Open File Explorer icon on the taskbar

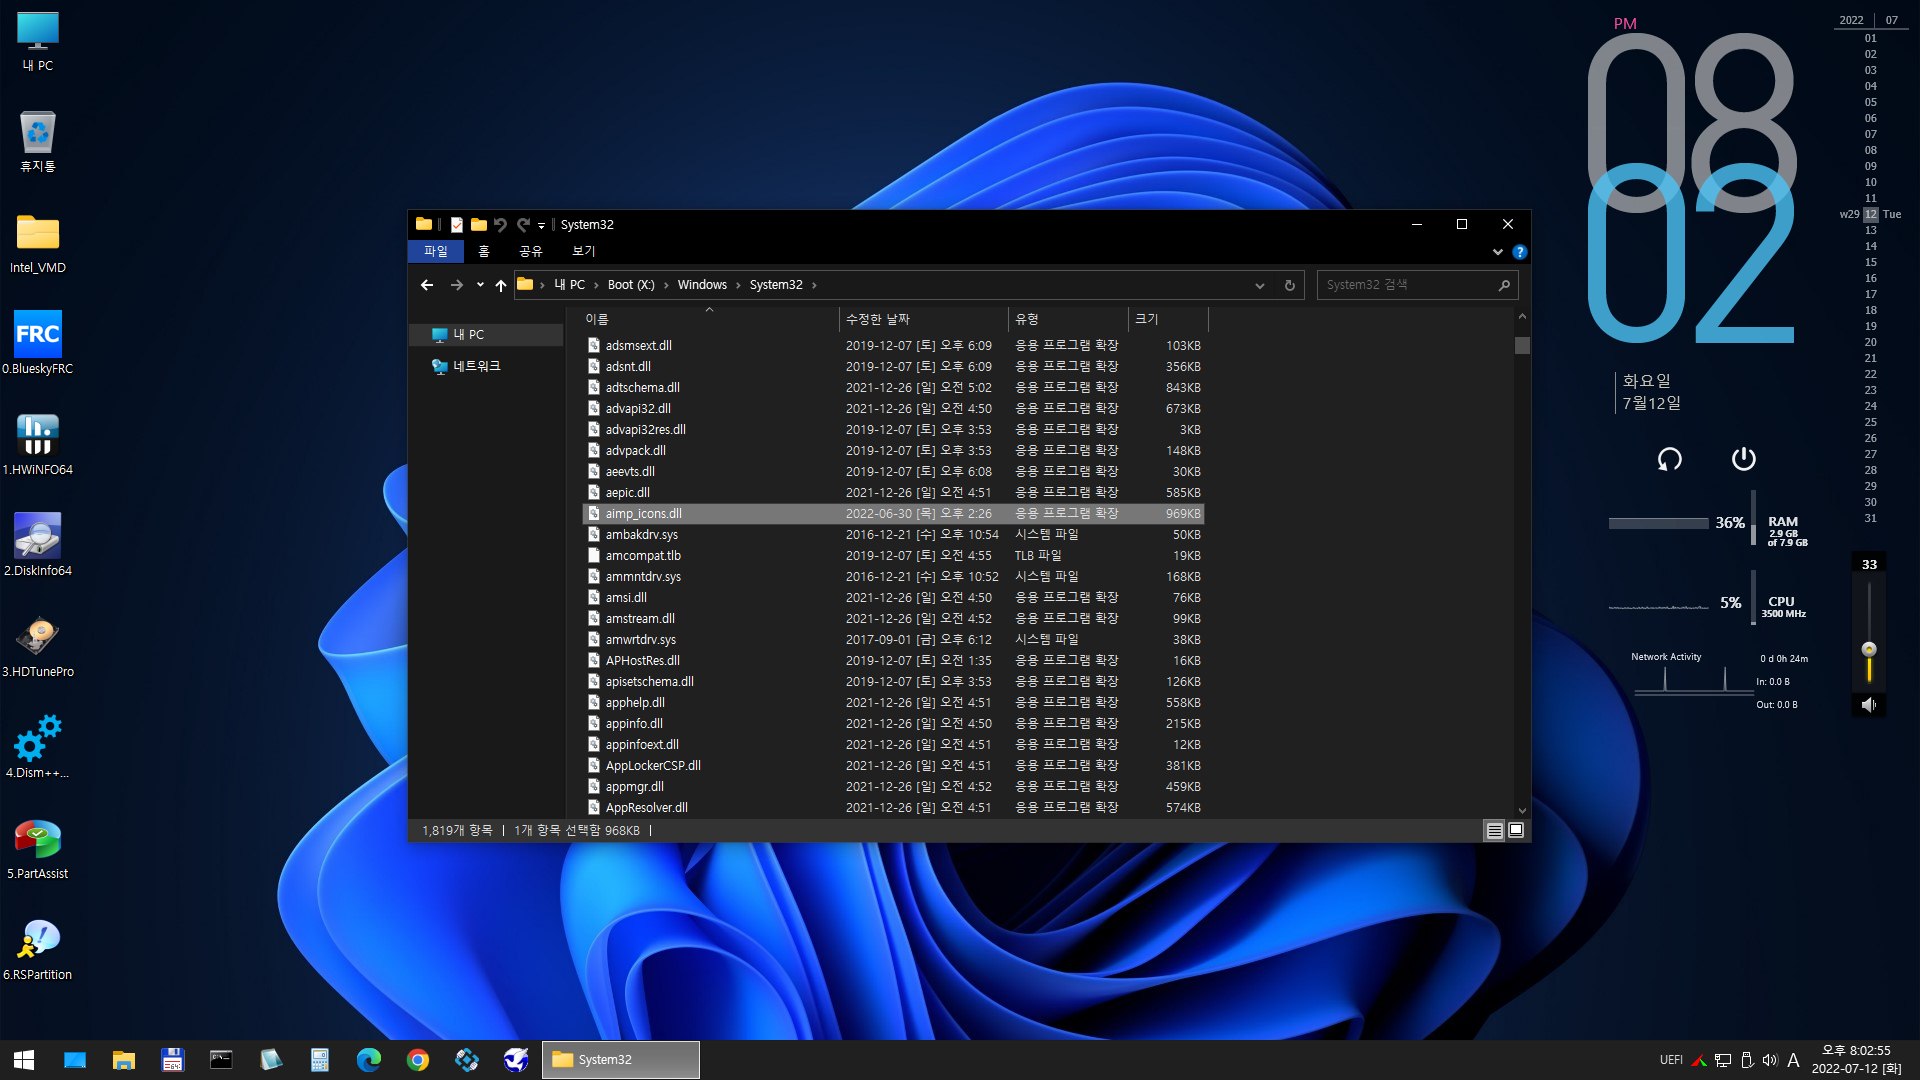(123, 1060)
